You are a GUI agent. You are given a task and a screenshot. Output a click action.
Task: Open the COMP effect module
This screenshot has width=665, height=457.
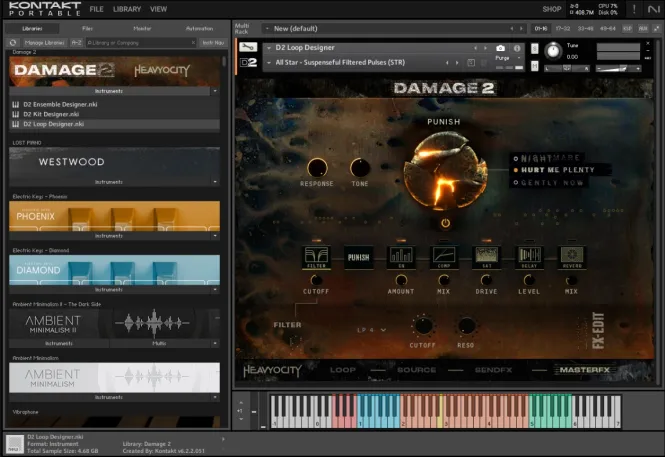pyautogui.click(x=444, y=257)
